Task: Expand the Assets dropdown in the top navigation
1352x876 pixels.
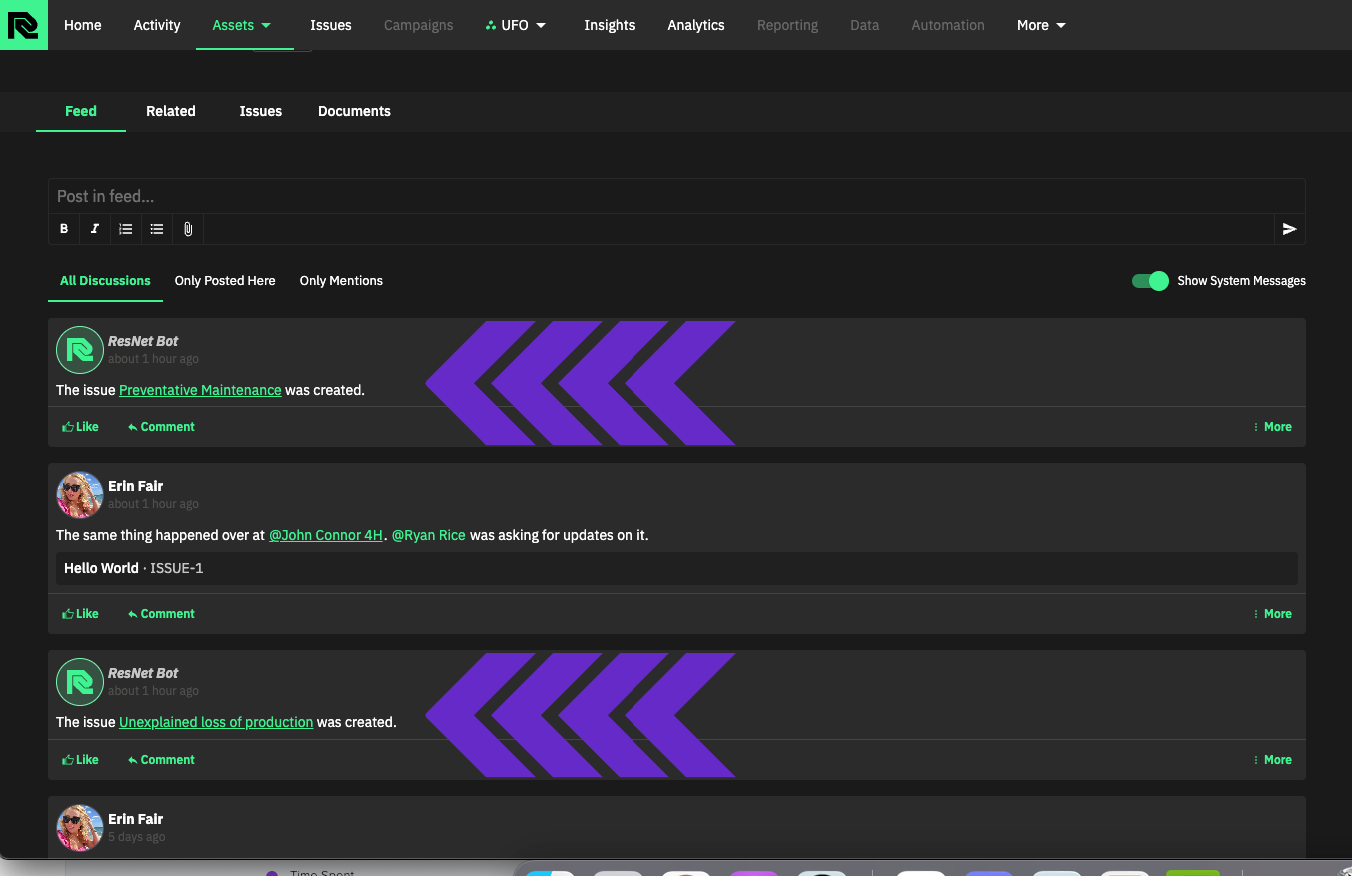Action: 242,25
